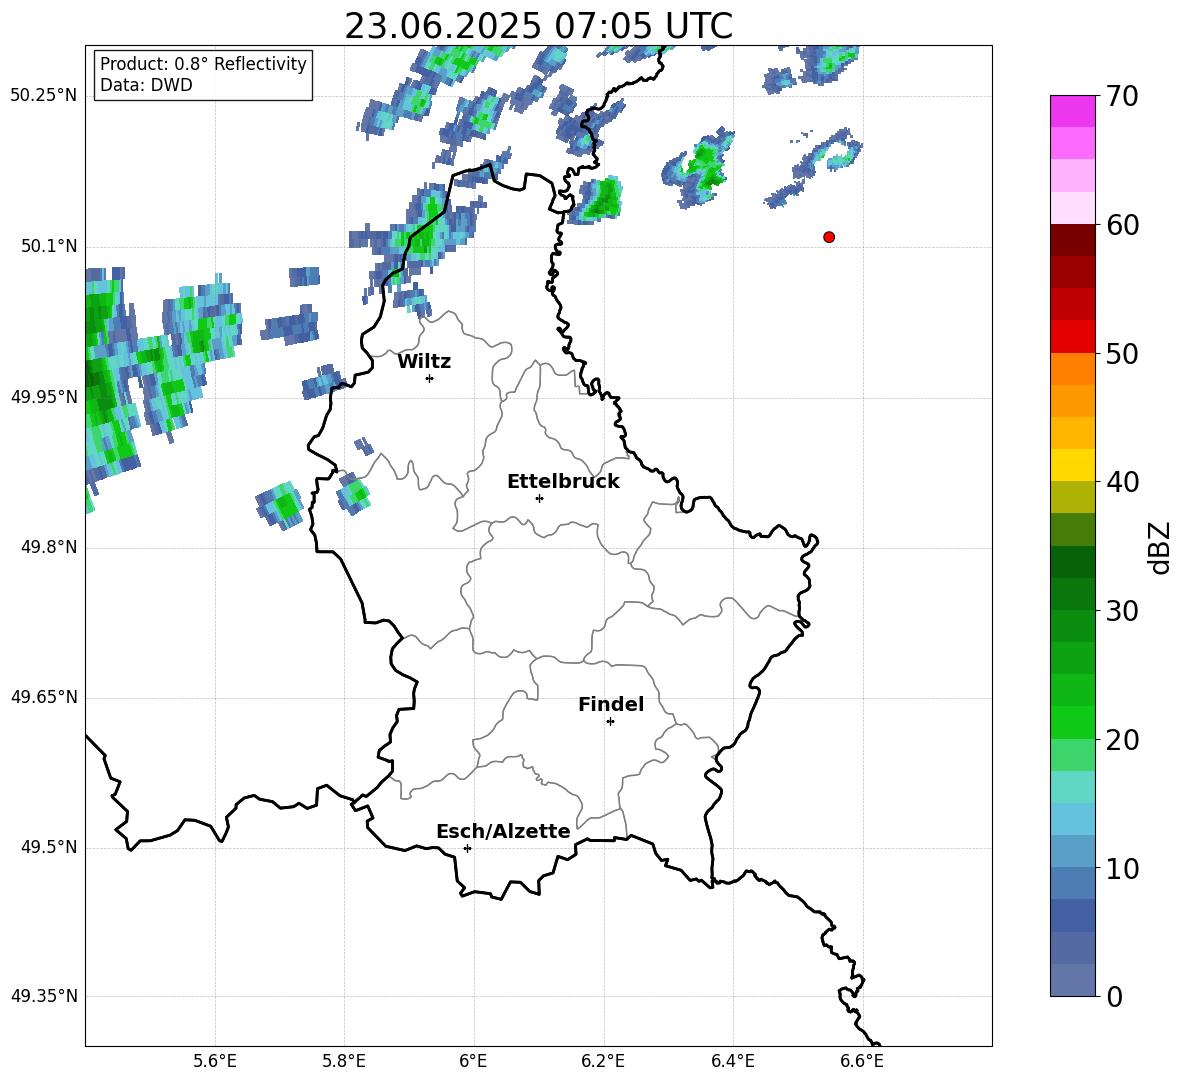Click the 30 value on colorbar
The image size is (1184, 1081).
(x=1122, y=611)
